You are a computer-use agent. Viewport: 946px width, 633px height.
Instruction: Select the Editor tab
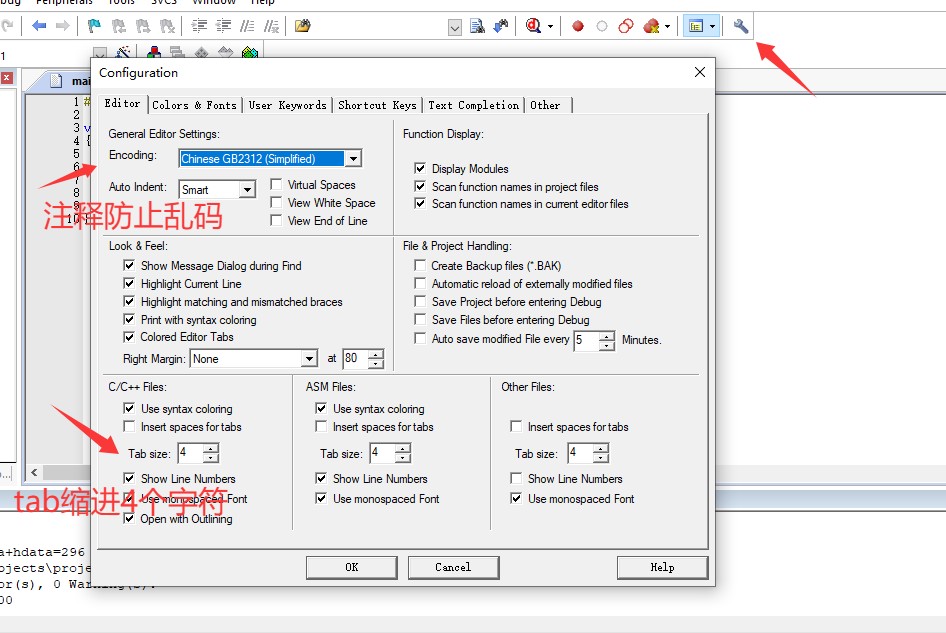coord(122,103)
